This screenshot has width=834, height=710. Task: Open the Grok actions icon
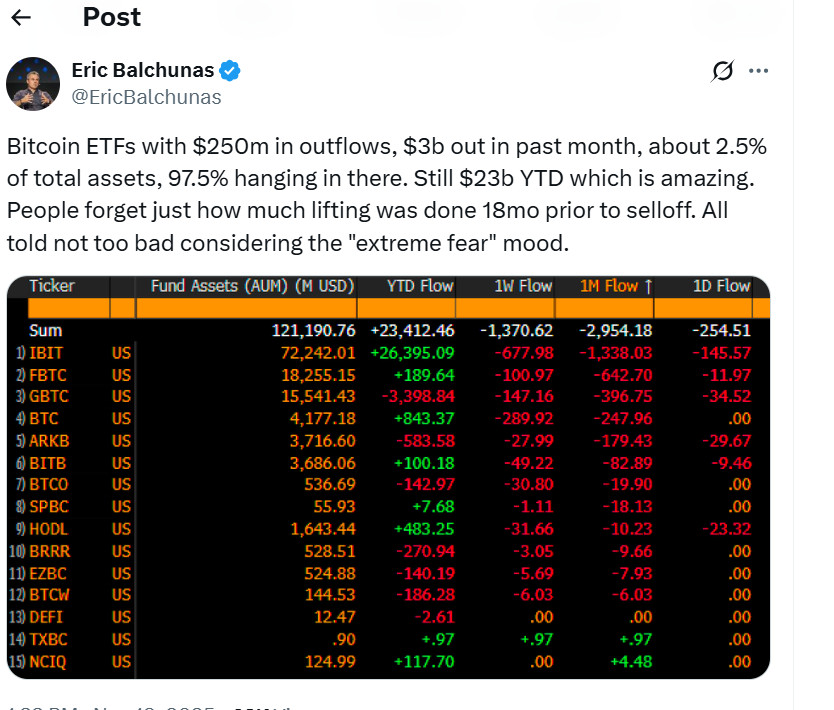pyautogui.click(x=721, y=71)
